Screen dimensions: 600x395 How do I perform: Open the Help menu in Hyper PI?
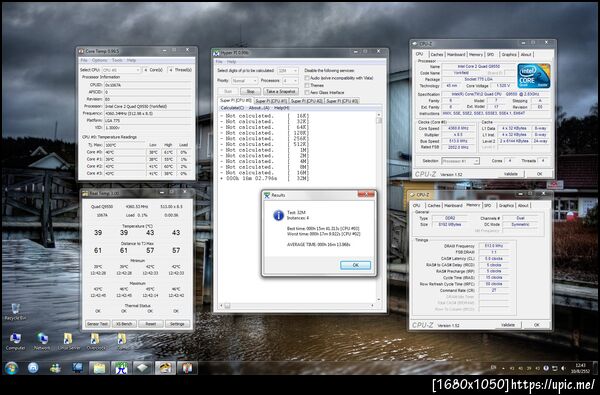pyautogui.click(x=232, y=62)
